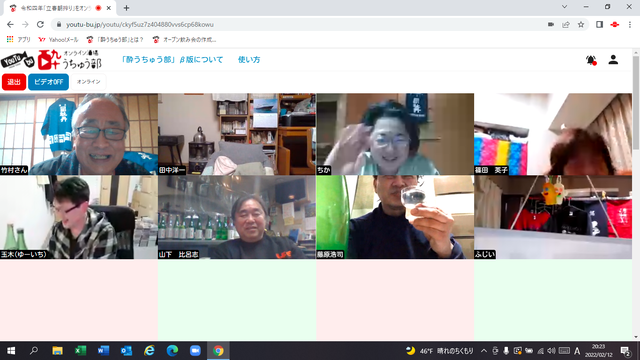The image size is (640, 360).
Task: Click the red 退出 leave button
Action: point(14,82)
